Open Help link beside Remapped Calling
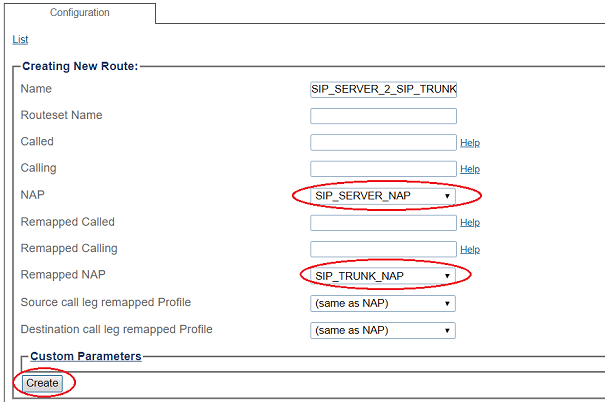Screen dimensions: 605x402 tap(470, 249)
